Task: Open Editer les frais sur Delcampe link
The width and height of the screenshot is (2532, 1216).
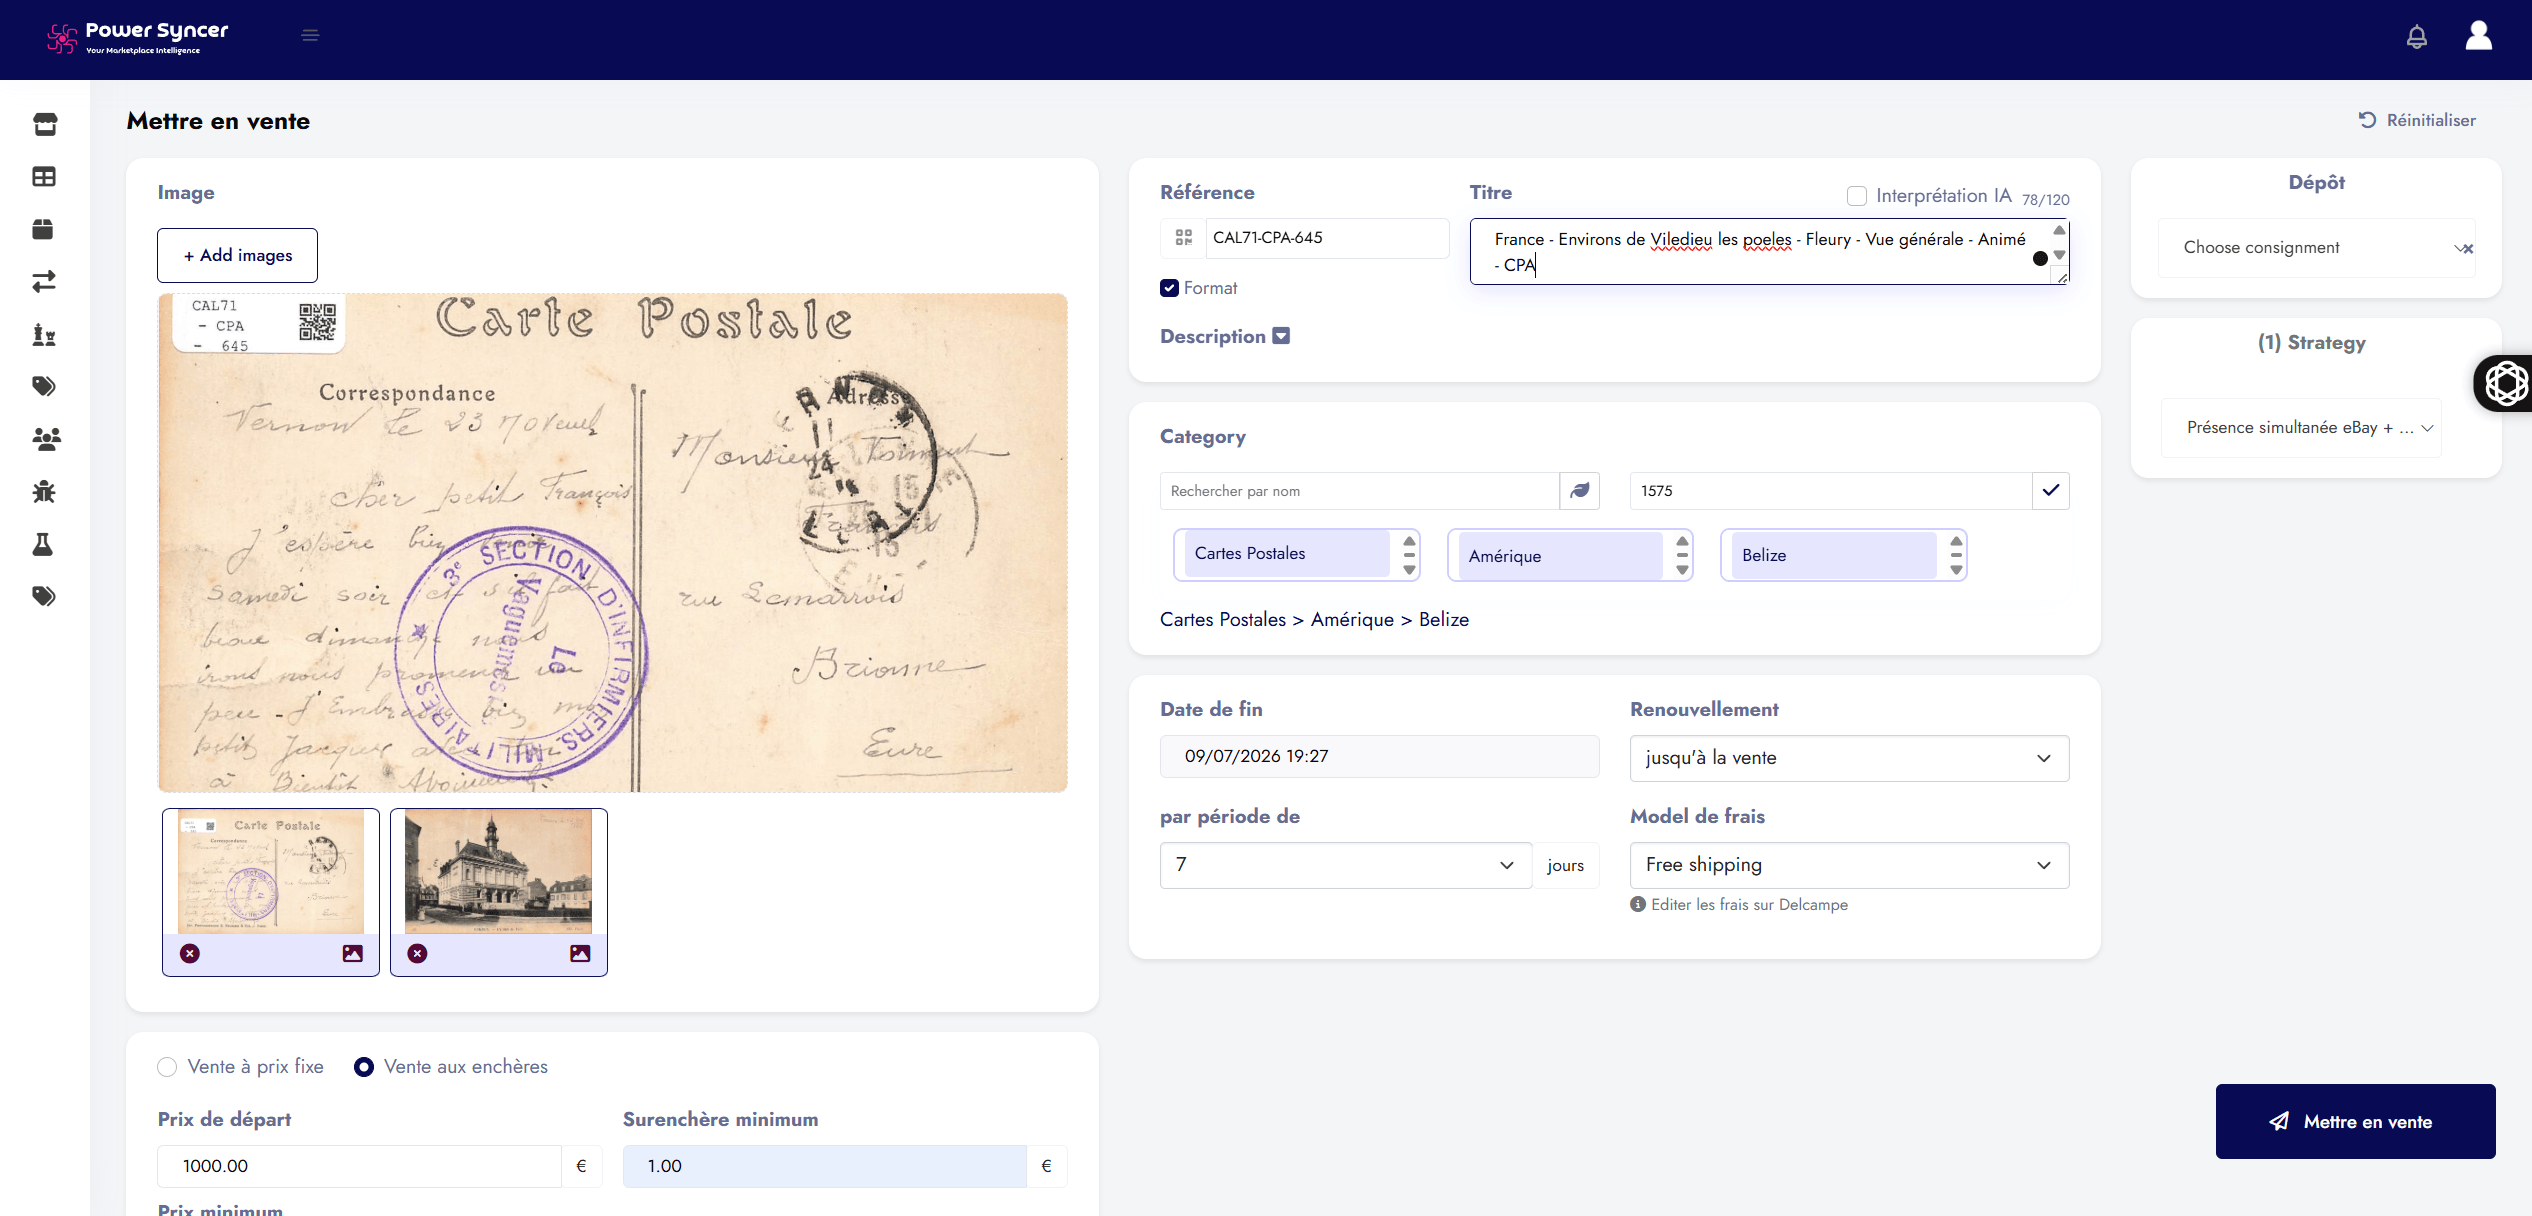Action: [x=1749, y=904]
